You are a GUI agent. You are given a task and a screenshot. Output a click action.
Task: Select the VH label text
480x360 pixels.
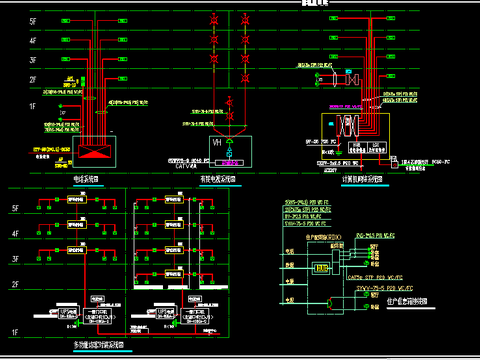(217, 142)
